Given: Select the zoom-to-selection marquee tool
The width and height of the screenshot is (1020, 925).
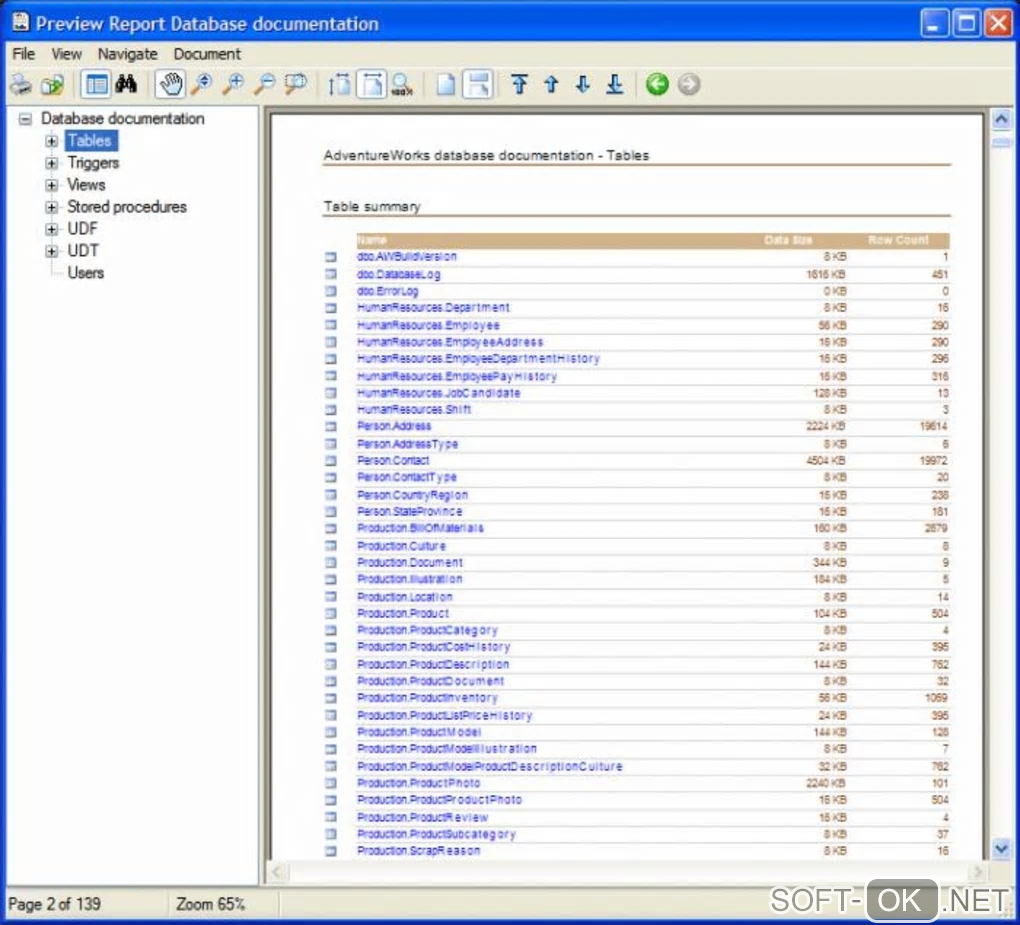Looking at the screenshot, I should pos(296,85).
